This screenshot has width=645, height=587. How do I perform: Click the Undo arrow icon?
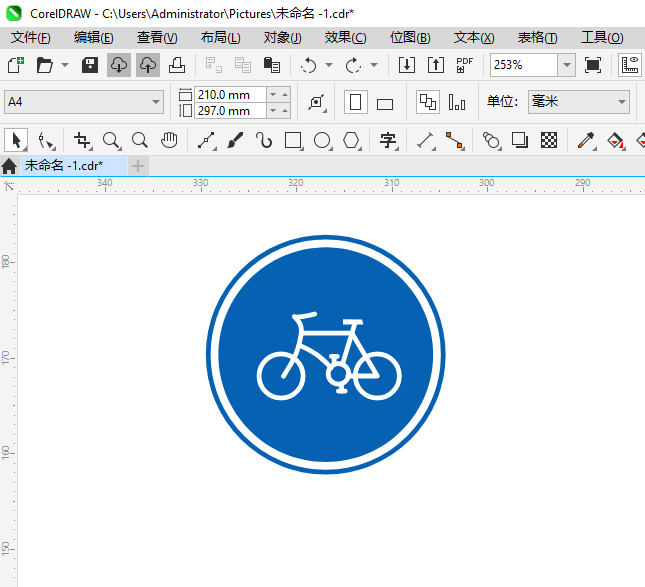coord(309,65)
